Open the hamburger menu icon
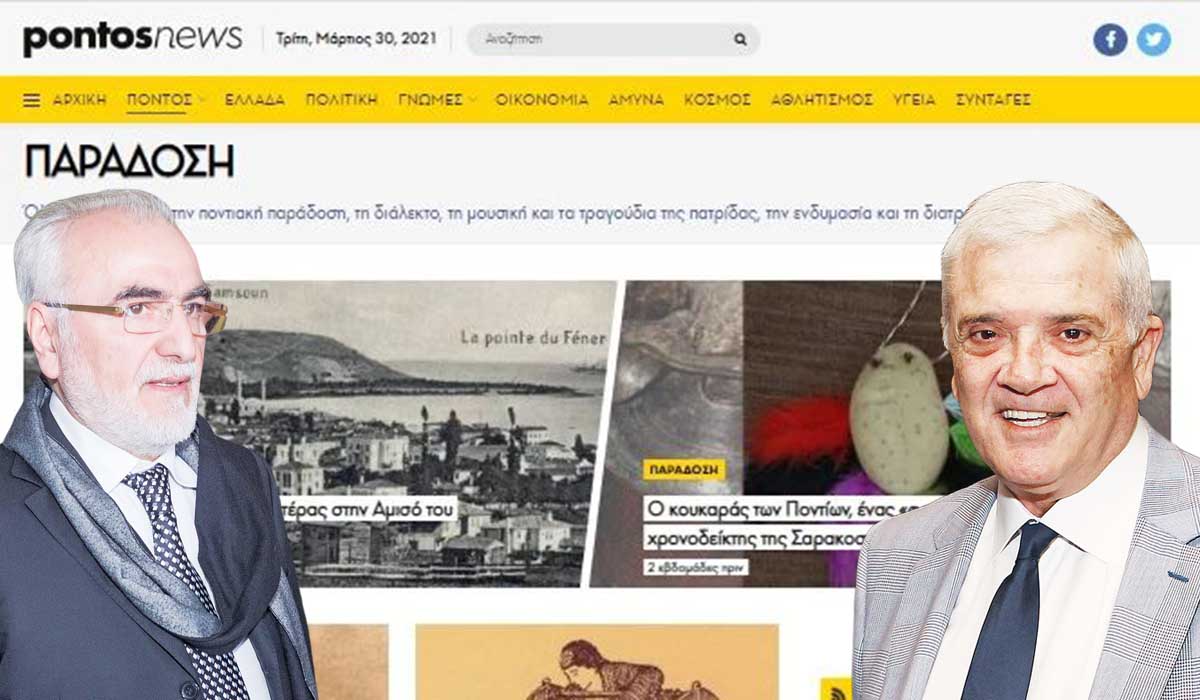This screenshot has height=700, width=1200. coord(32,100)
